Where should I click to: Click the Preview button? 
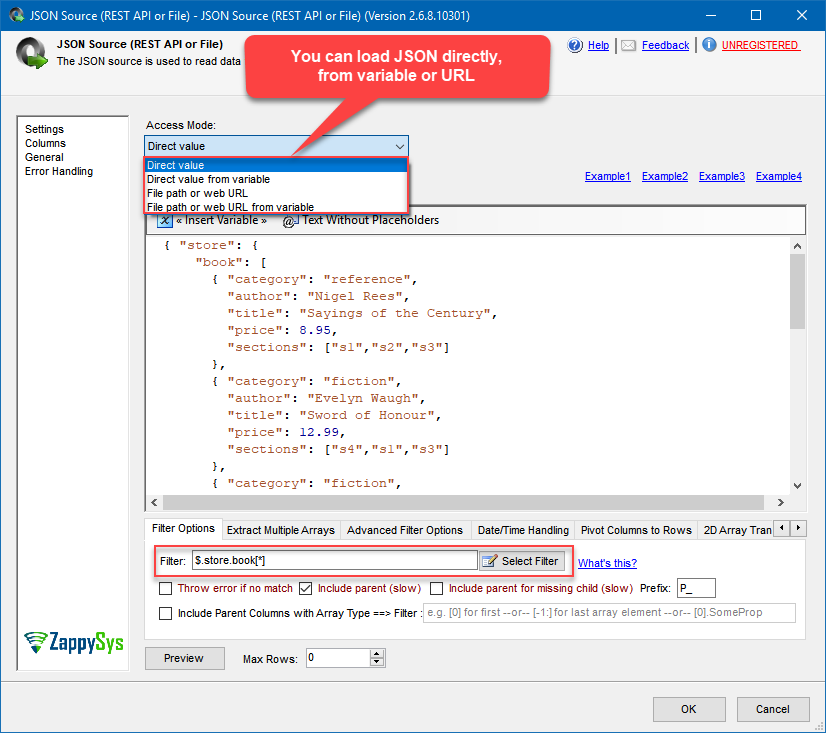(184, 658)
